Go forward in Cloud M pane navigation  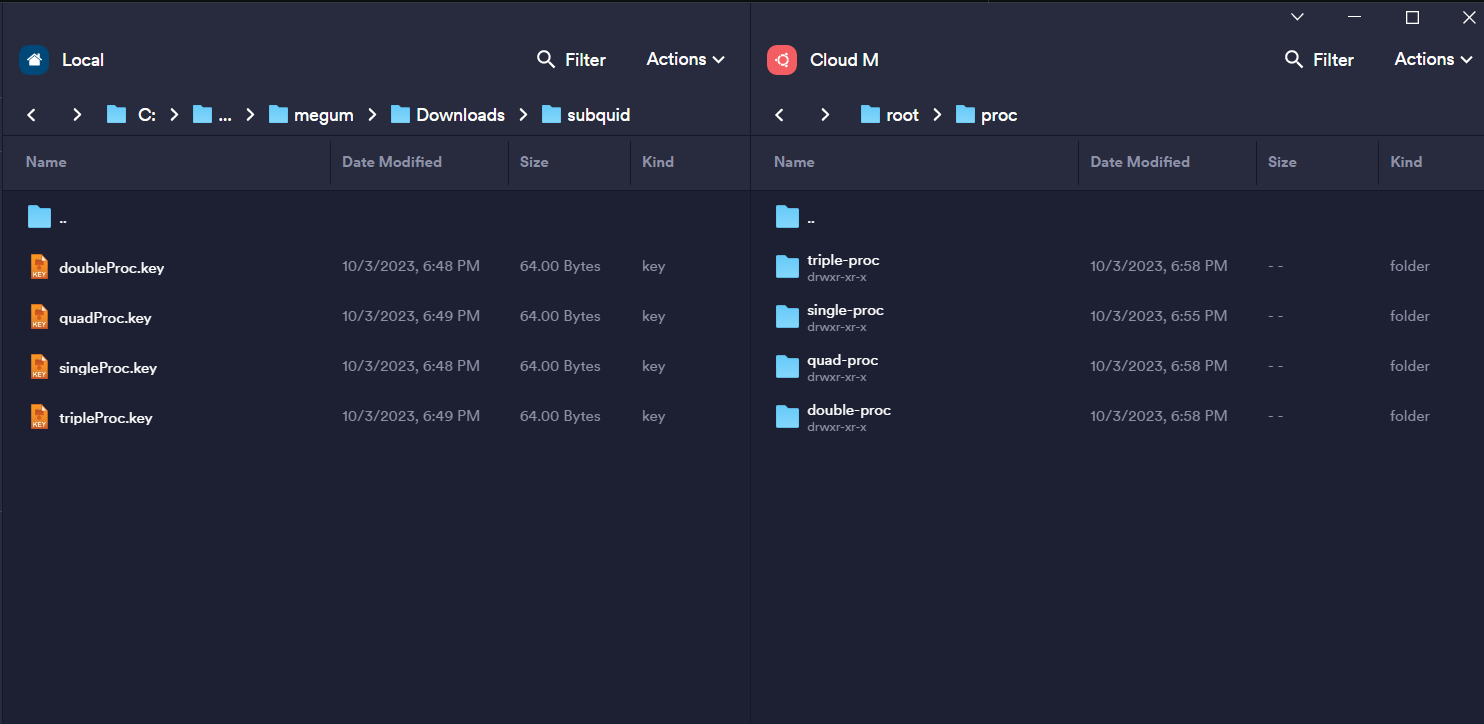825,115
